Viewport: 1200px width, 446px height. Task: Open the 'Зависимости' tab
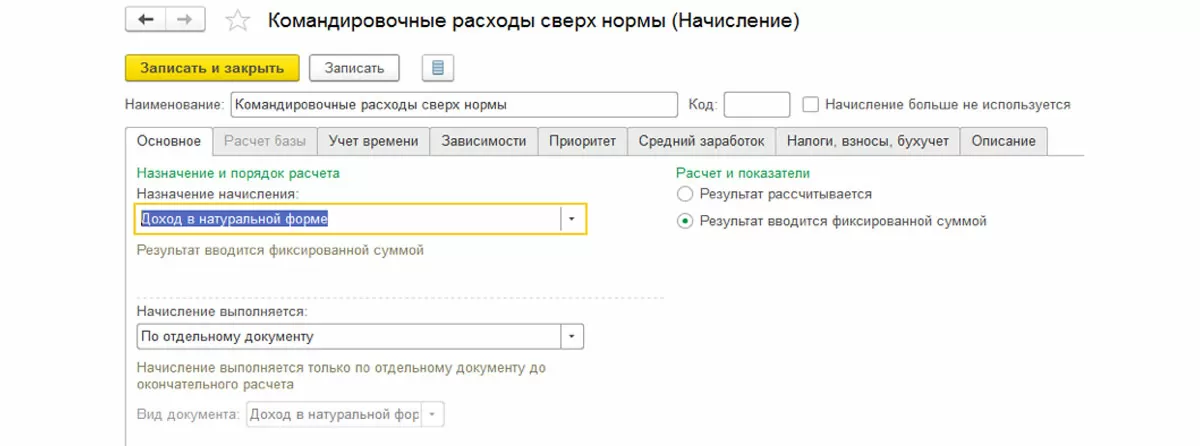pos(484,141)
